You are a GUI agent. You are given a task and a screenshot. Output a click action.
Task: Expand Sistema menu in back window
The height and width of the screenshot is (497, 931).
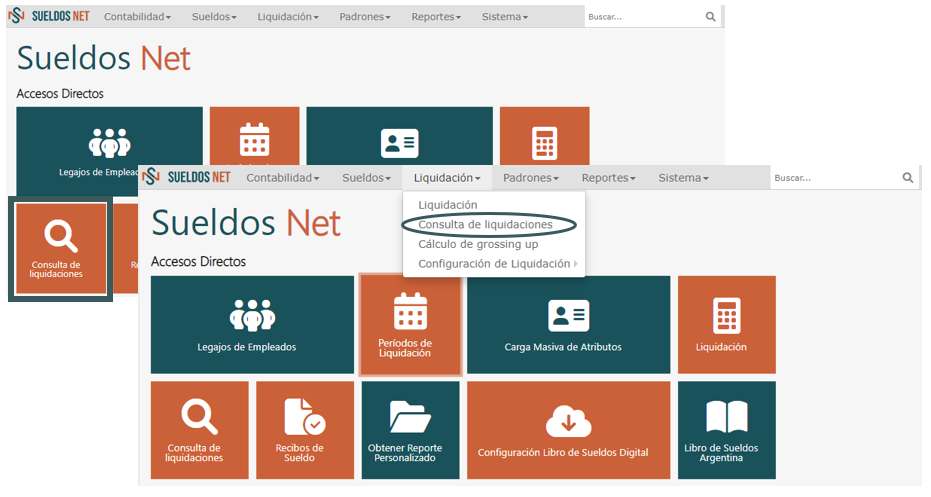505,17
